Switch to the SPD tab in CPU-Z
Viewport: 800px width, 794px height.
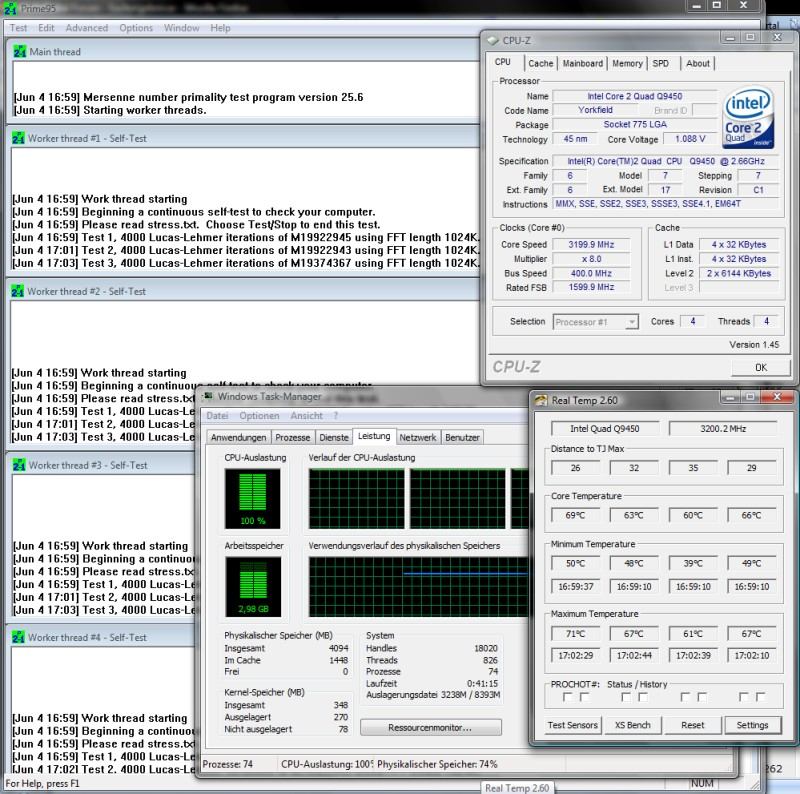(x=661, y=63)
